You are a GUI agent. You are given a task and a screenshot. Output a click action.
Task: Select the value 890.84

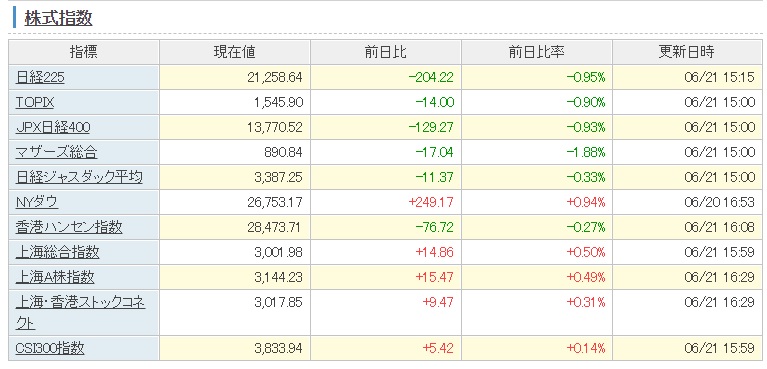click(x=284, y=152)
